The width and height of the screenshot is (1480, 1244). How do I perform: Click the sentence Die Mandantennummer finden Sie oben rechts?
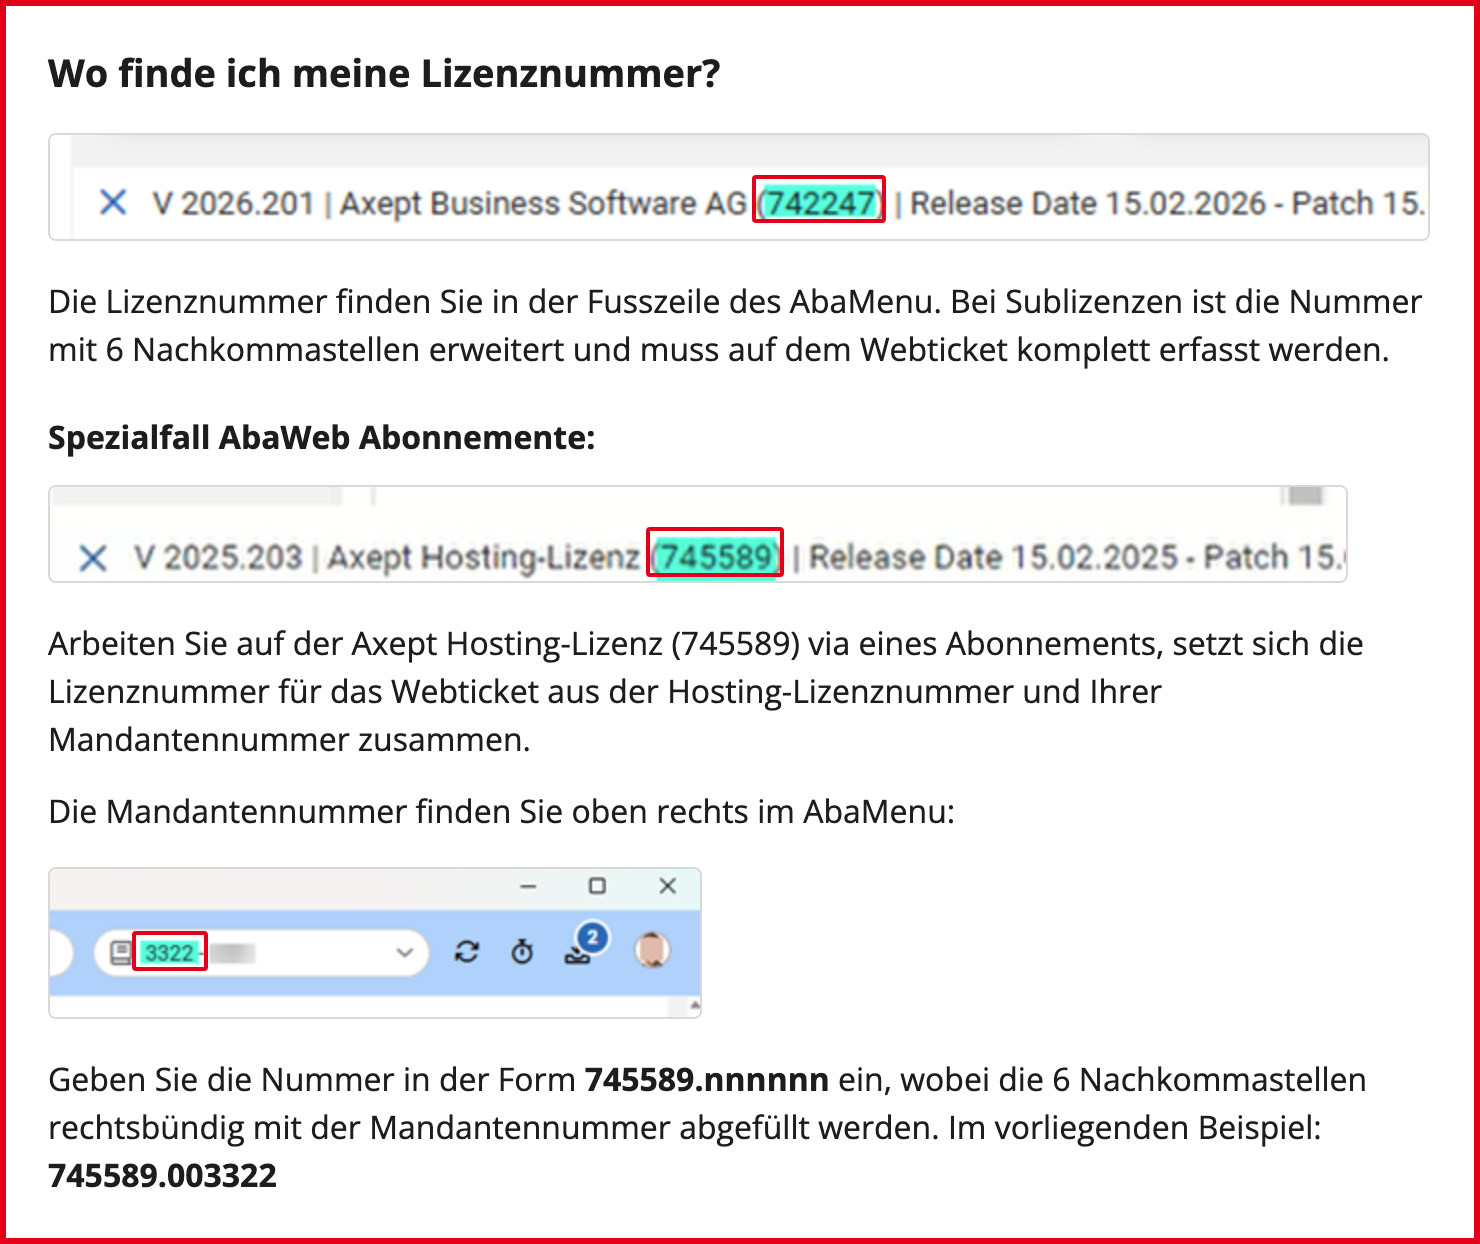click(x=502, y=812)
